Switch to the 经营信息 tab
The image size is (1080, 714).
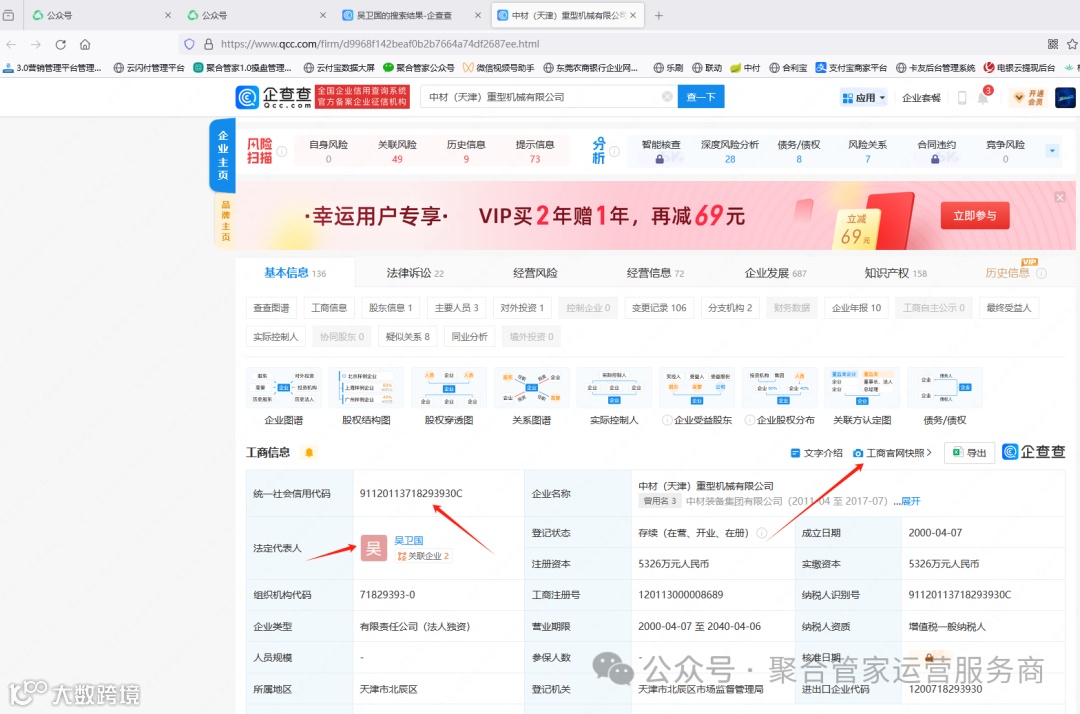click(x=655, y=273)
